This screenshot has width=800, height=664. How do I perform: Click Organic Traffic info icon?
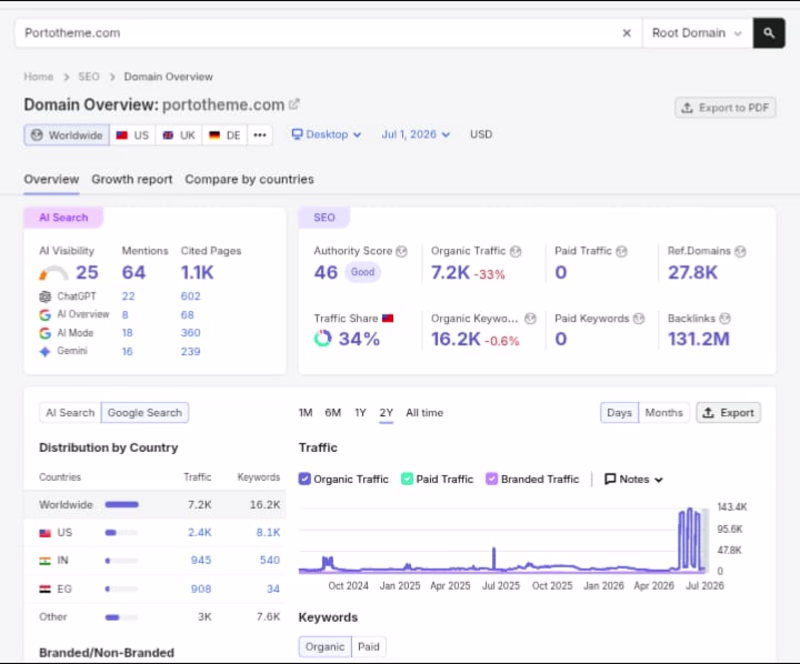pos(516,251)
